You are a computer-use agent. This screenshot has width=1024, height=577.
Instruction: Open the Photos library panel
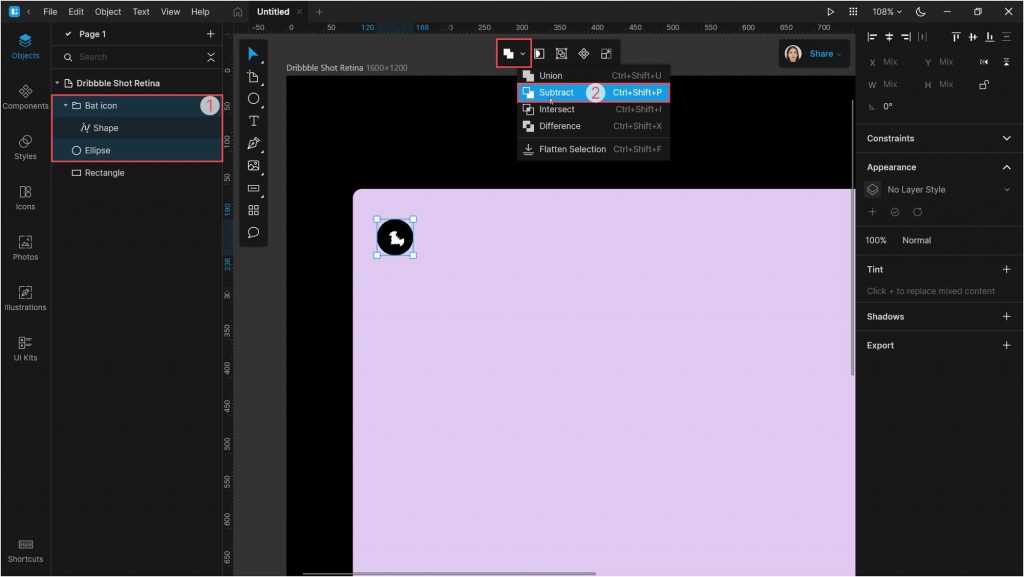pyautogui.click(x=25, y=247)
